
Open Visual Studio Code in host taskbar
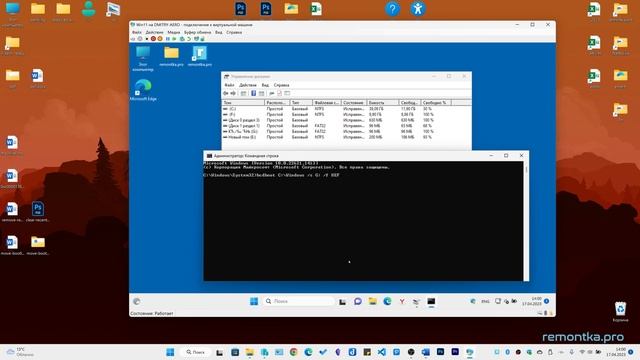[x=381, y=352]
